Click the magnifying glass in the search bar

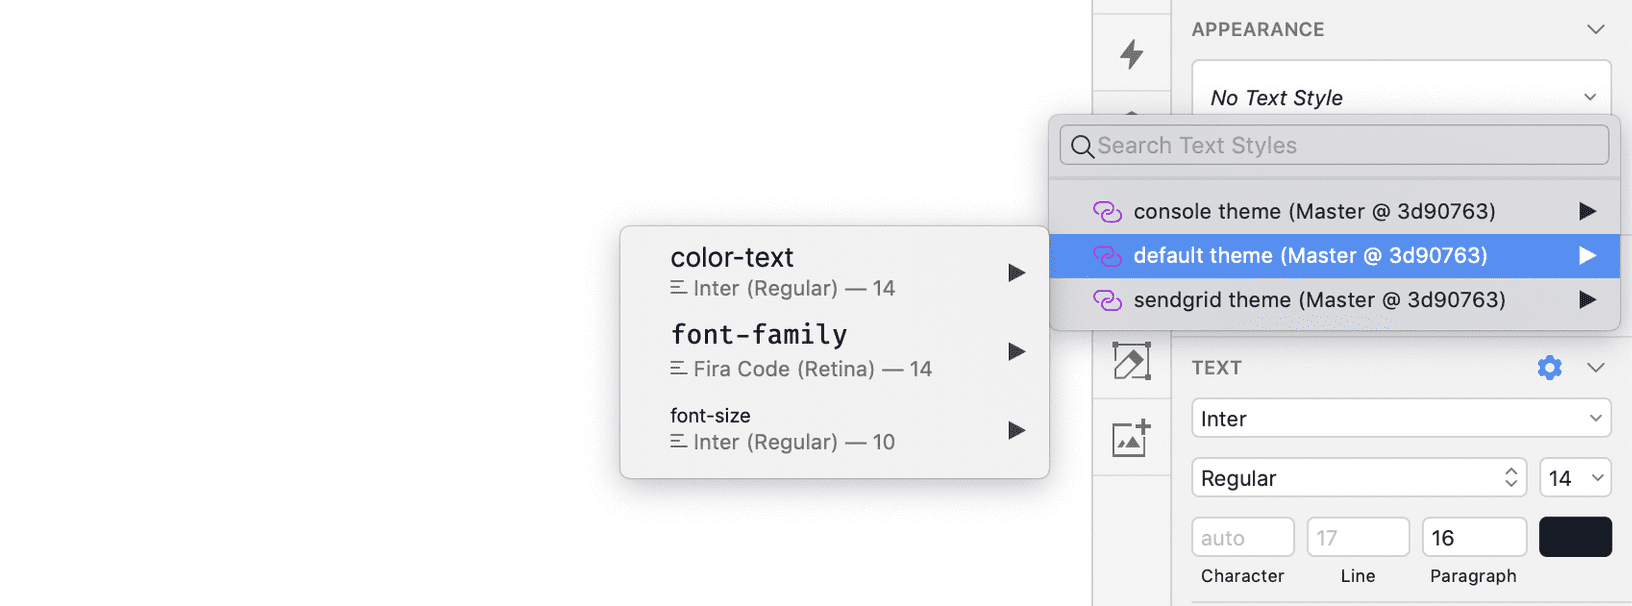coord(1082,146)
